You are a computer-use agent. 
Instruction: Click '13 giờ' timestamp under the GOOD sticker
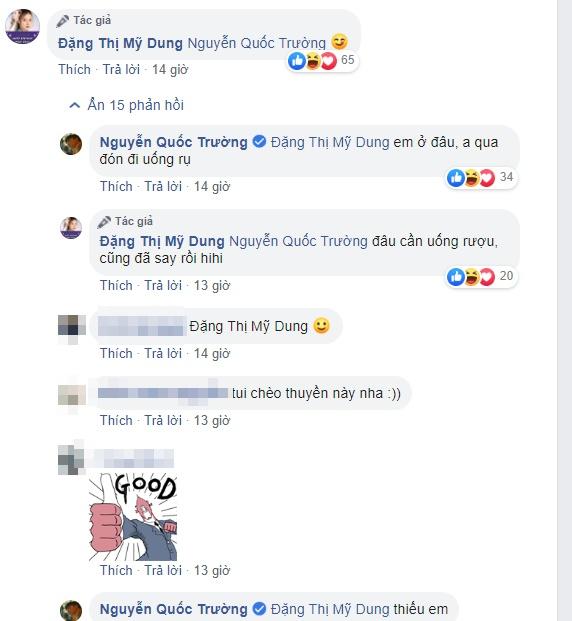point(212,570)
